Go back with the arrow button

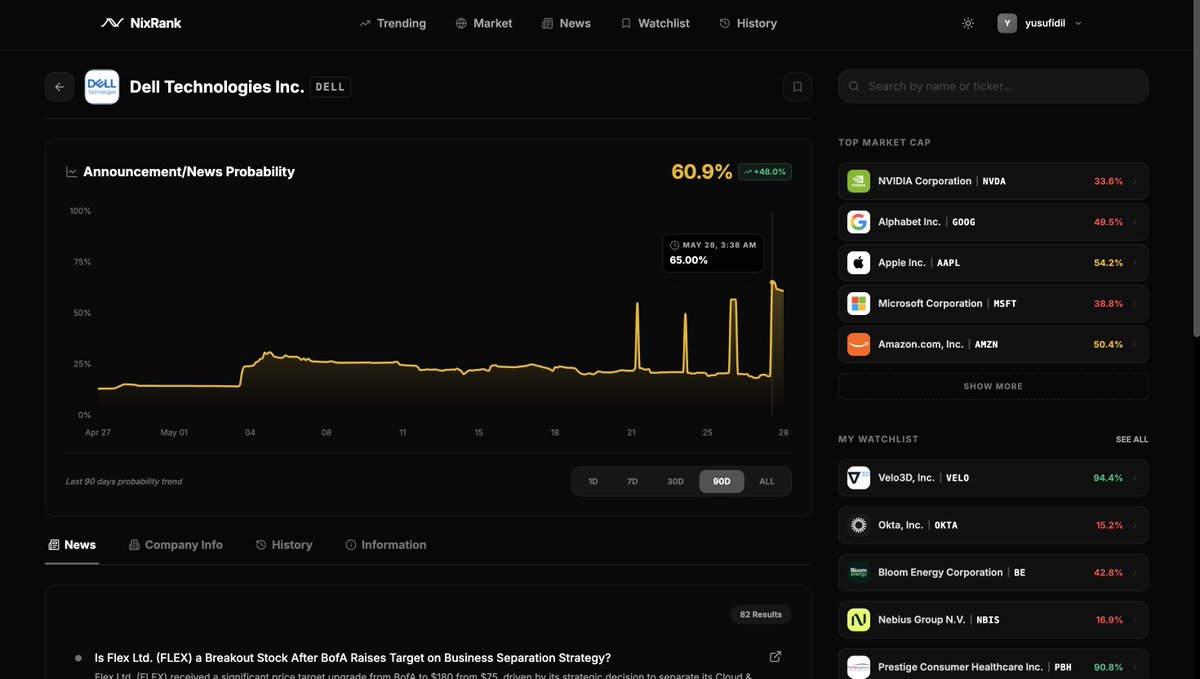(x=59, y=87)
